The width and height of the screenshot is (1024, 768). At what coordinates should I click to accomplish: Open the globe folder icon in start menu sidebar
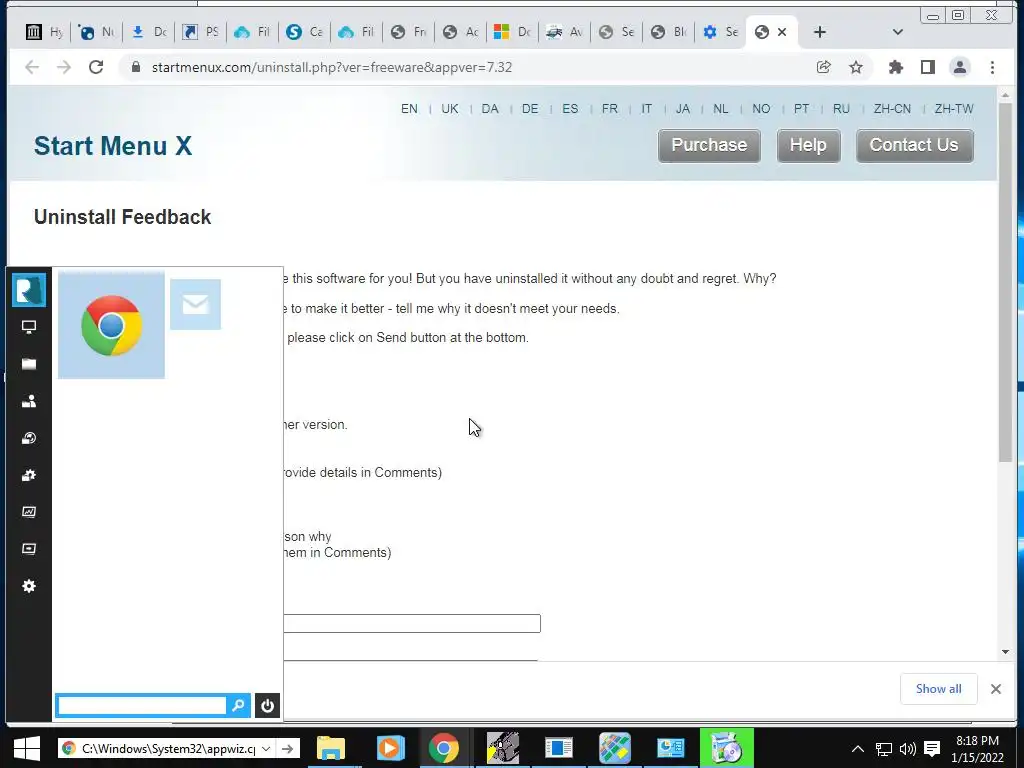[29, 438]
